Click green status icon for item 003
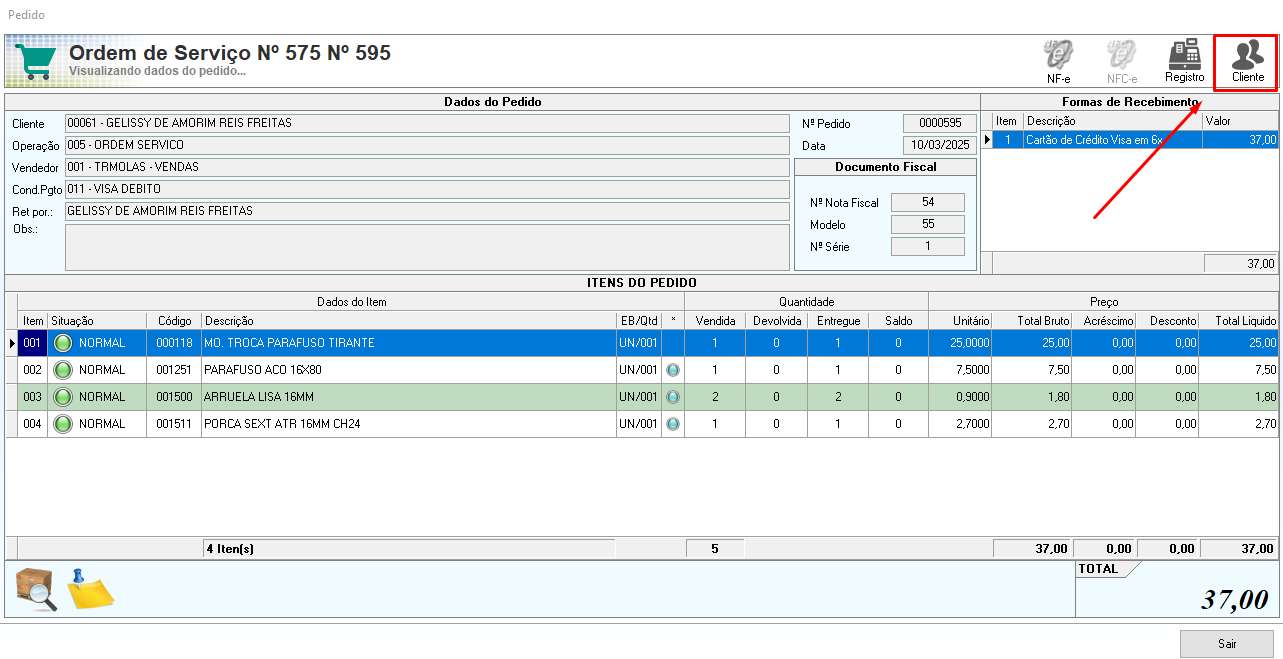Viewport: 1283px width, 659px height. point(64,397)
